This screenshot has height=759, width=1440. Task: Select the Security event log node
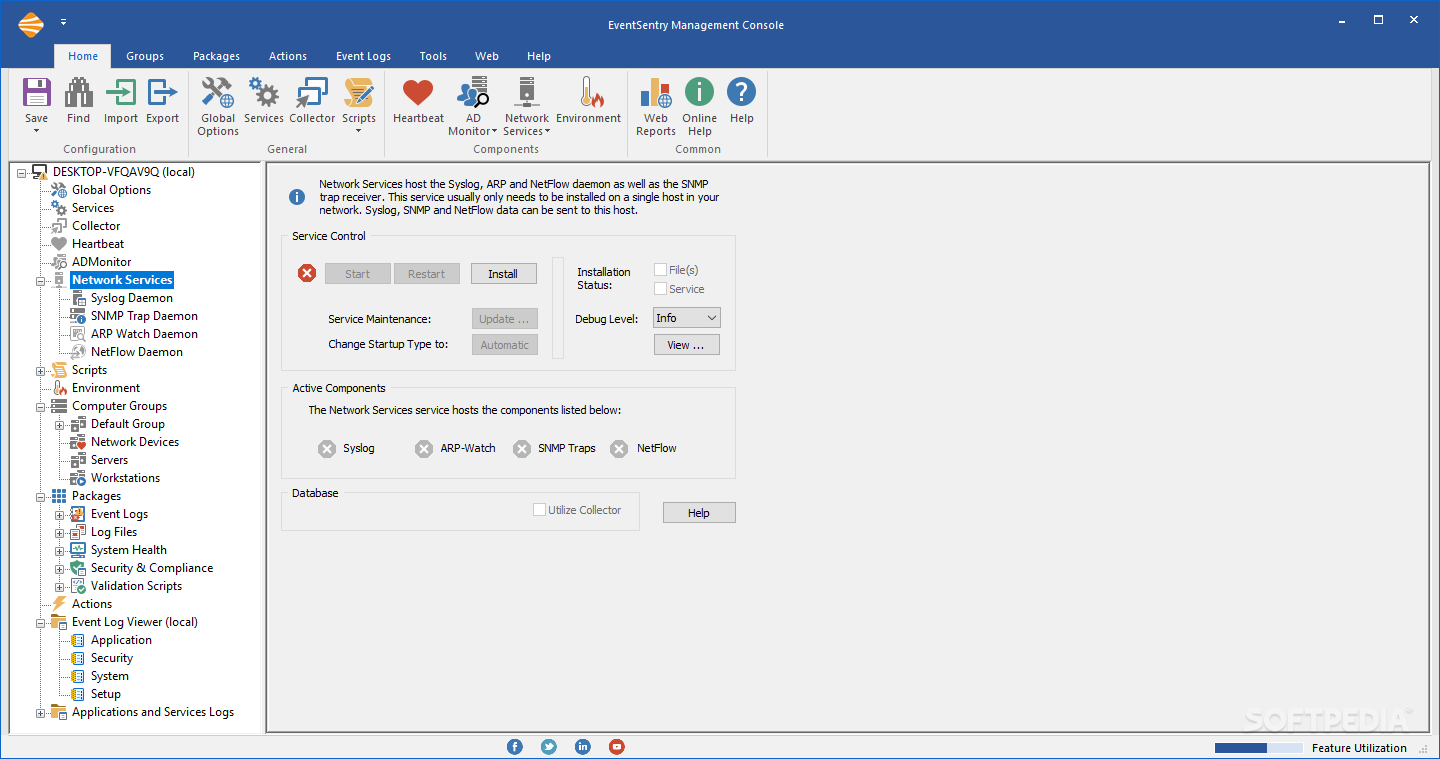click(112, 658)
